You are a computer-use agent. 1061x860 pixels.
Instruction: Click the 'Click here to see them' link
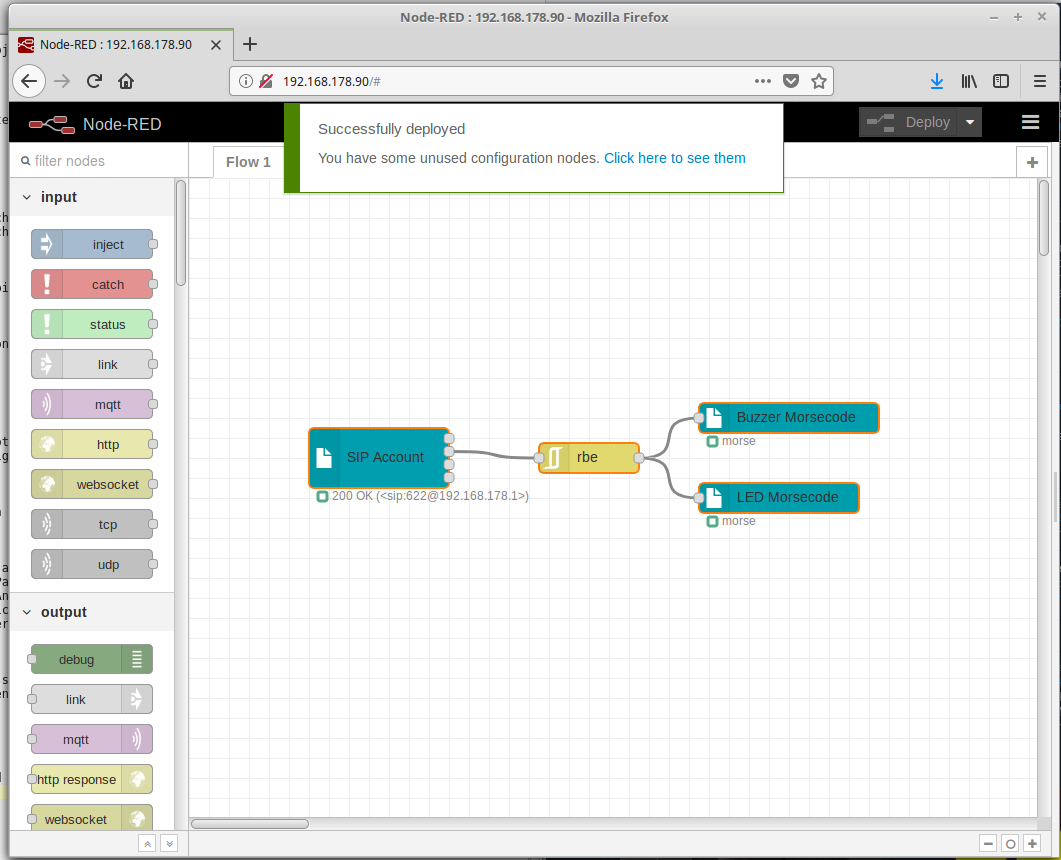pyautogui.click(x=674, y=158)
